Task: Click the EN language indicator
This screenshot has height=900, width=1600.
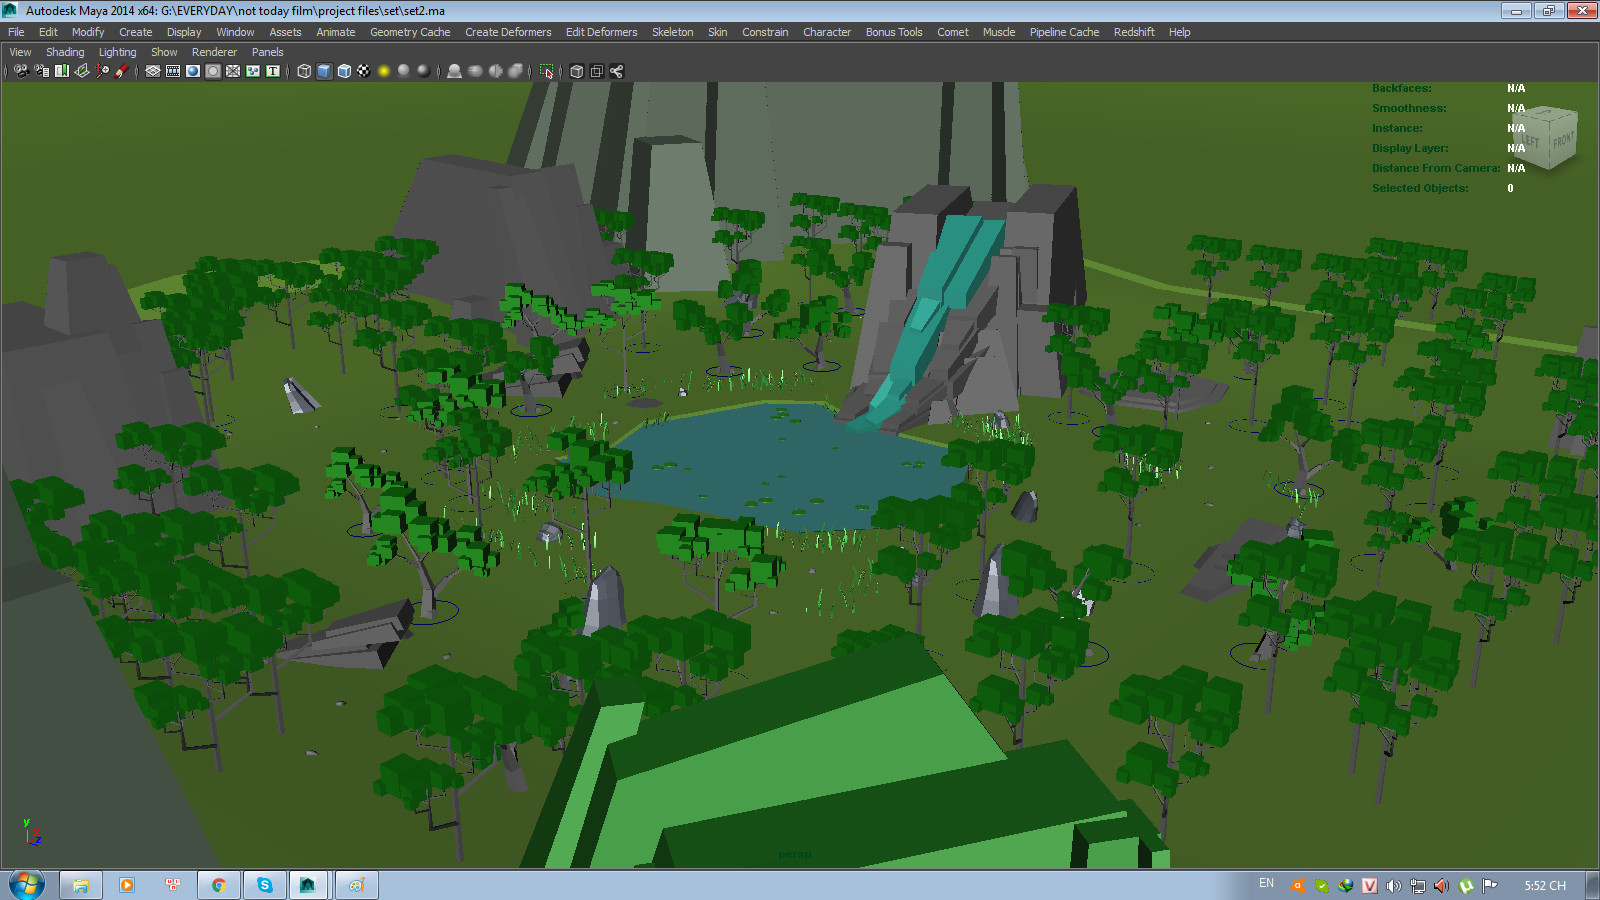Action: click(x=1265, y=884)
